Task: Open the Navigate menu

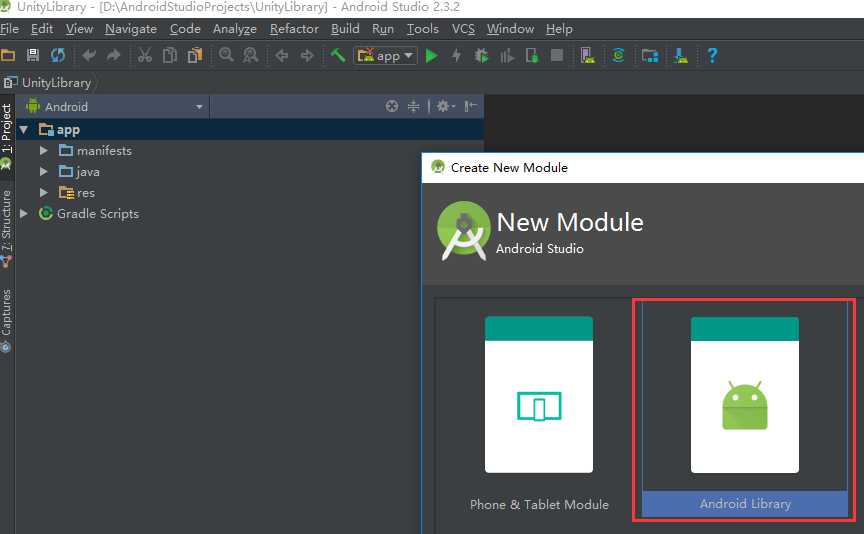Action: pyautogui.click(x=131, y=29)
